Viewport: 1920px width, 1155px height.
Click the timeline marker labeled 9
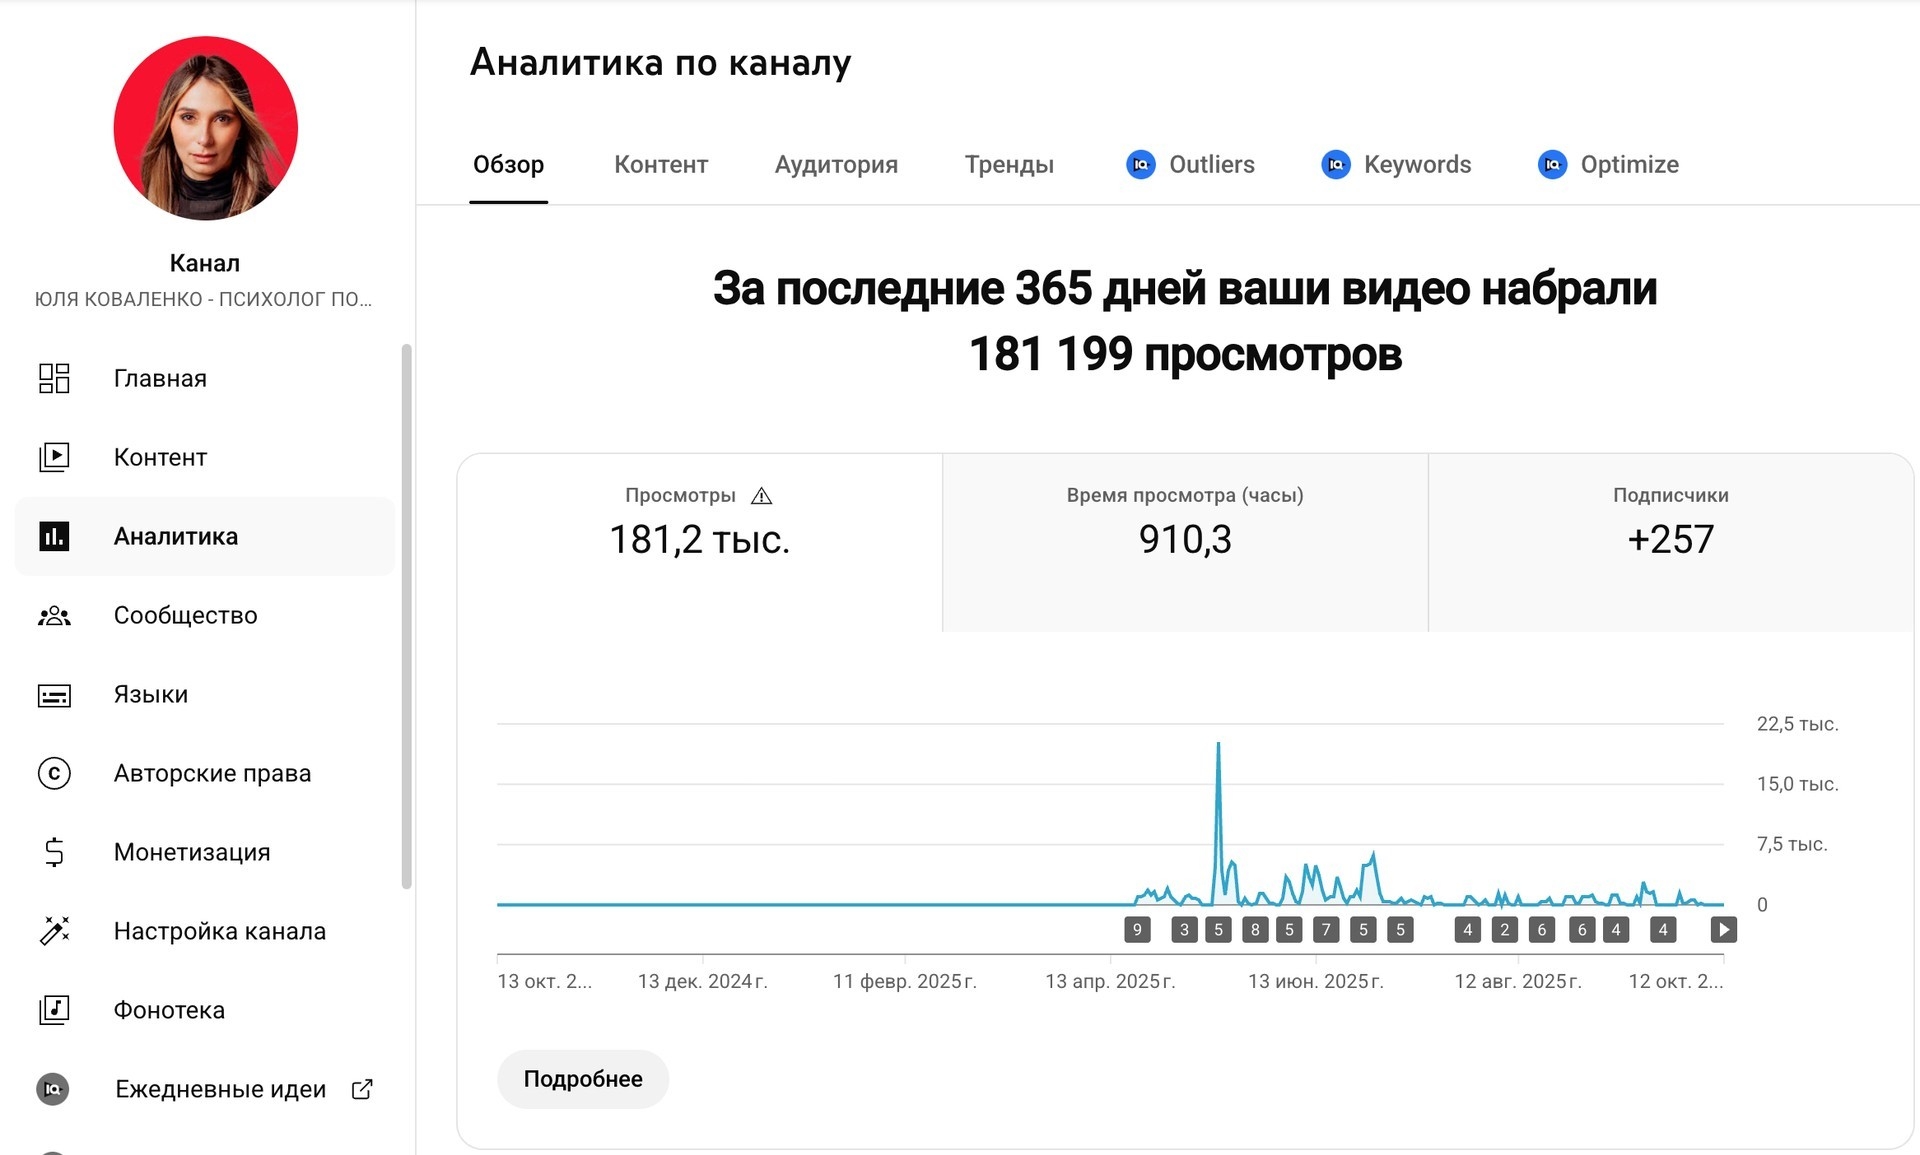tap(1137, 930)
